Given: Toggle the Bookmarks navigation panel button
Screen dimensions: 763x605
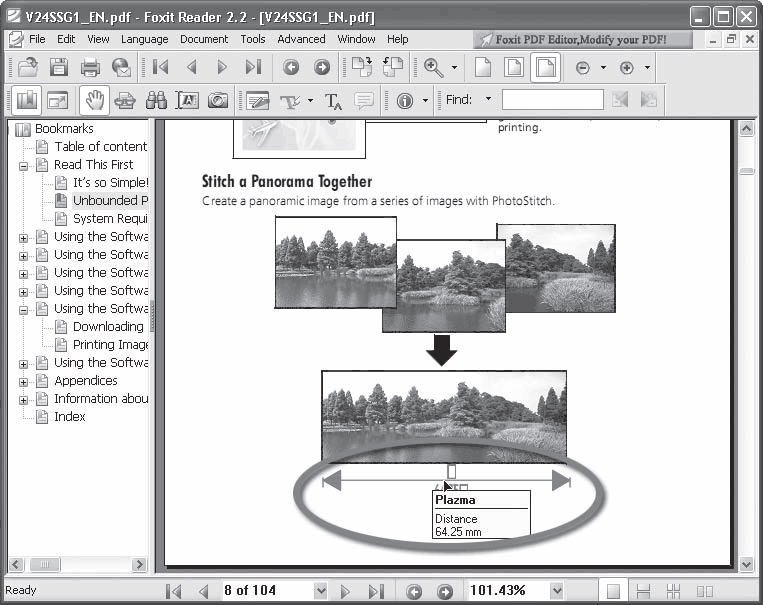Looking at the screenshot, I should (27, 100).
